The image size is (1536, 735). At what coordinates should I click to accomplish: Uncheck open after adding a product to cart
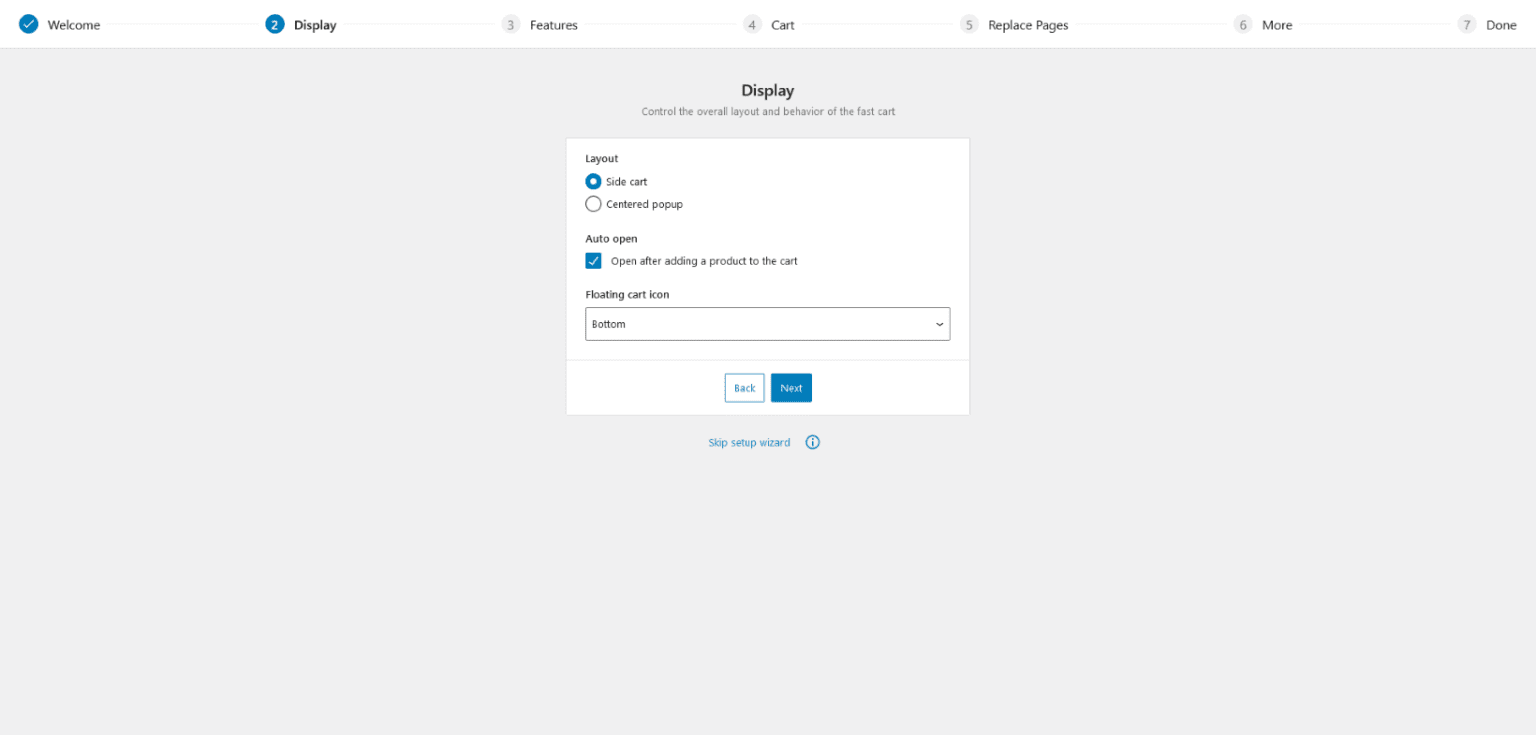tap(593, 260)
